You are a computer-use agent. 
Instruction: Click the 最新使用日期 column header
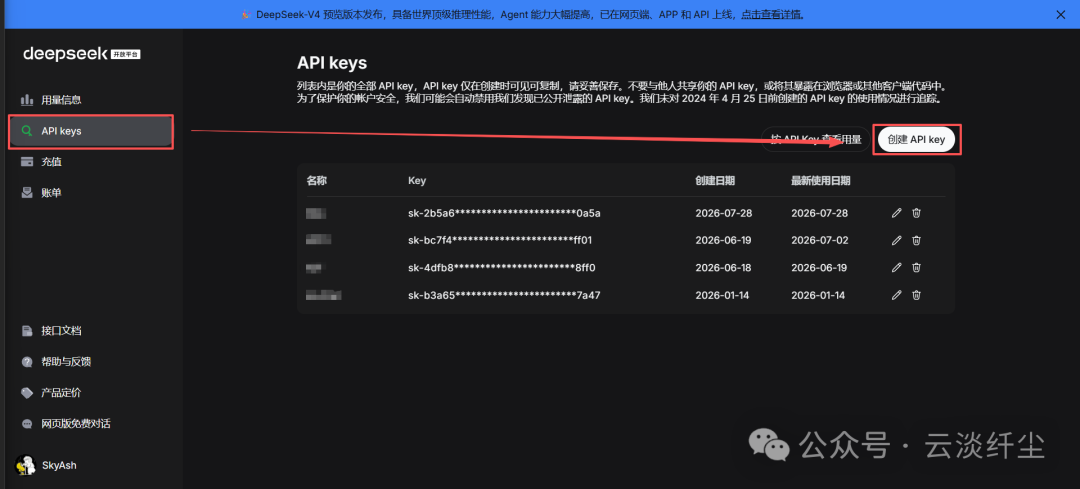coord(820,180)
